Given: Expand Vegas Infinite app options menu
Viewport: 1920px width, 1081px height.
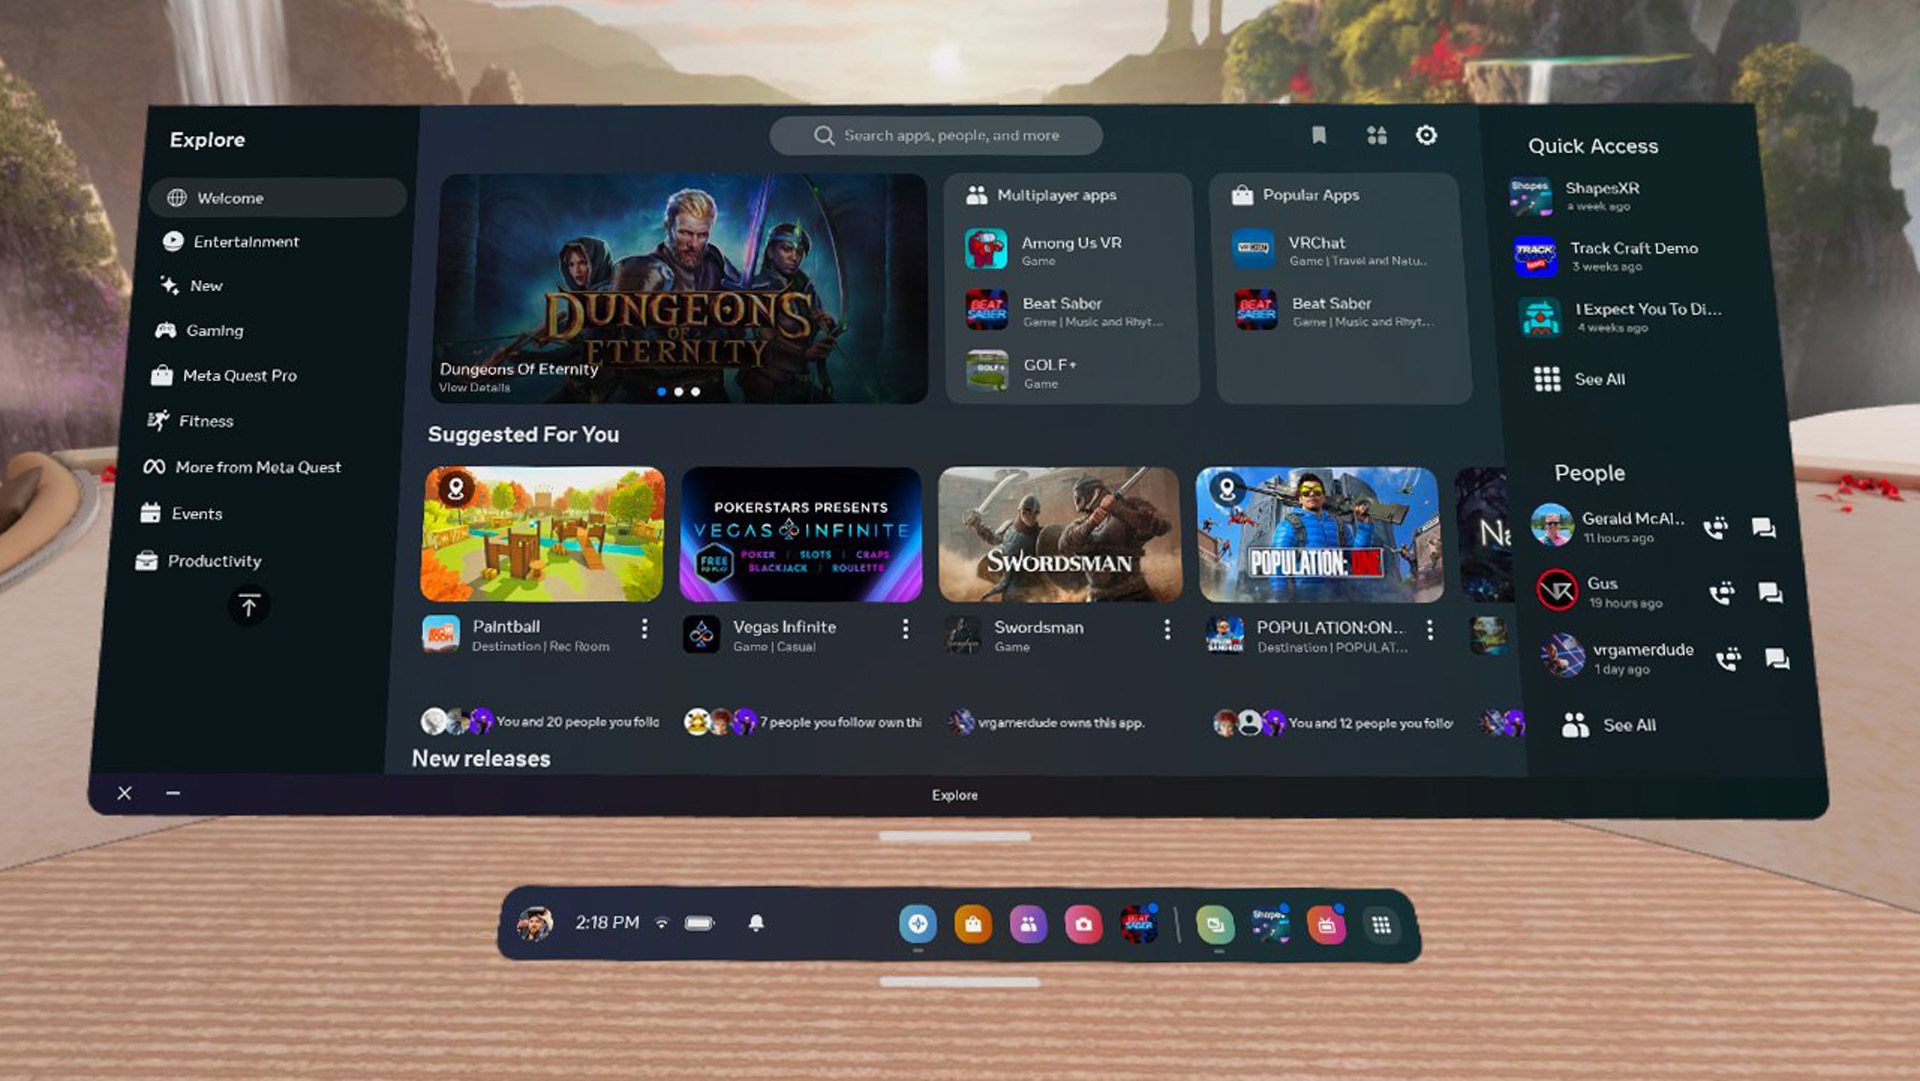Looking at the screenshot, I should click(906, 630).
